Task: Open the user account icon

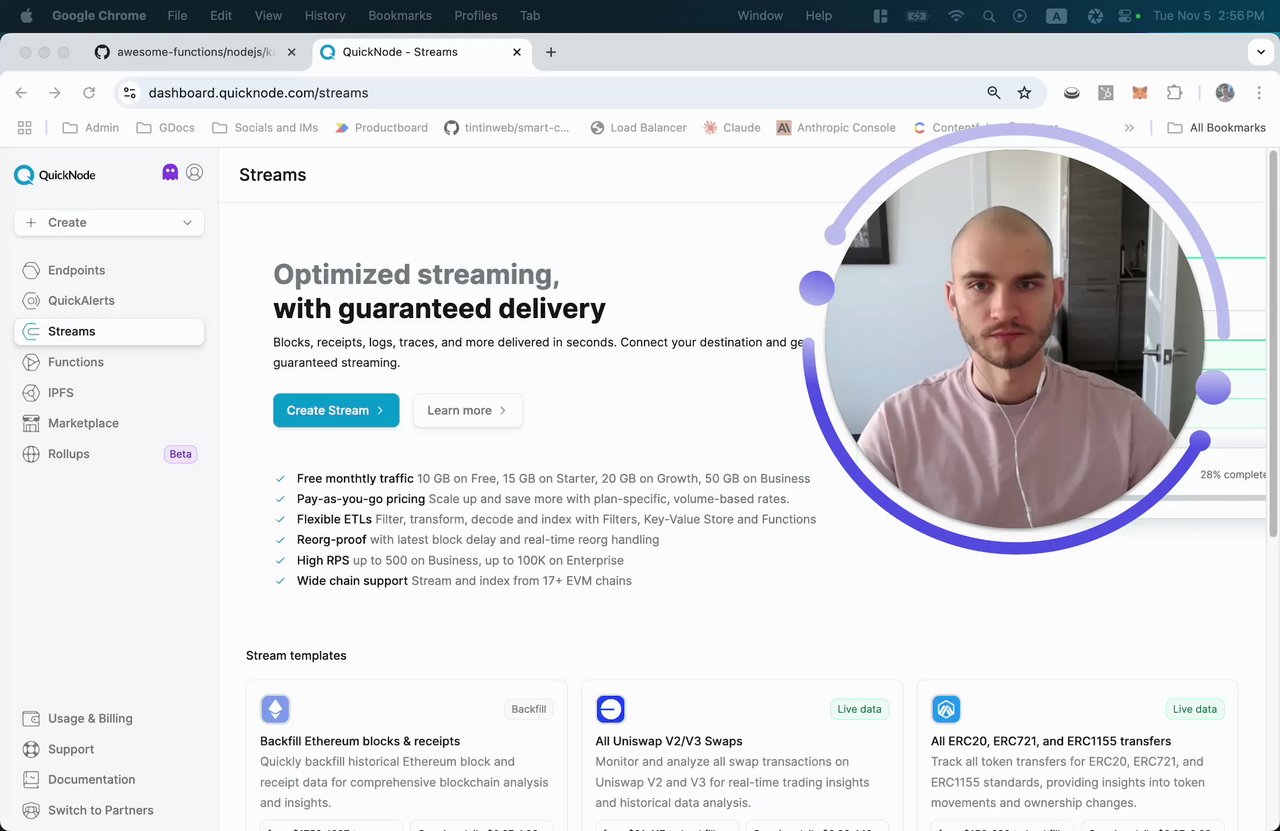Action: [x=195, y=172]
